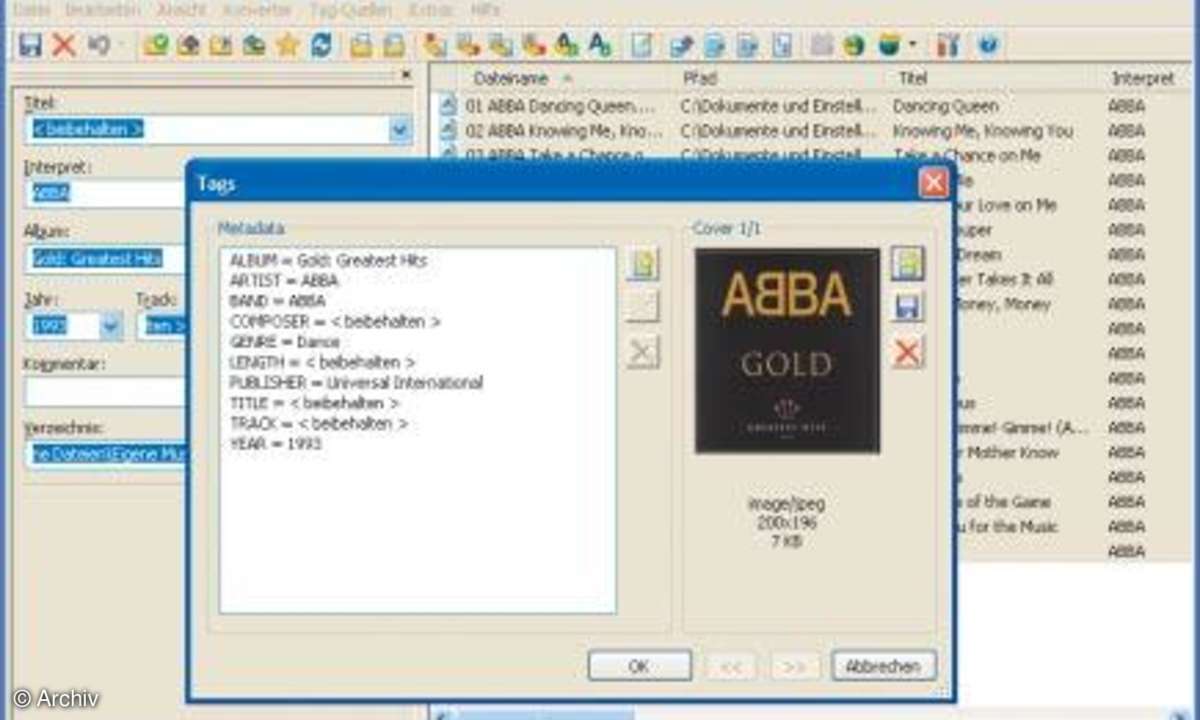Close the Tags dialog with red X
This screenshot has width=1200, height=720.
933,182
